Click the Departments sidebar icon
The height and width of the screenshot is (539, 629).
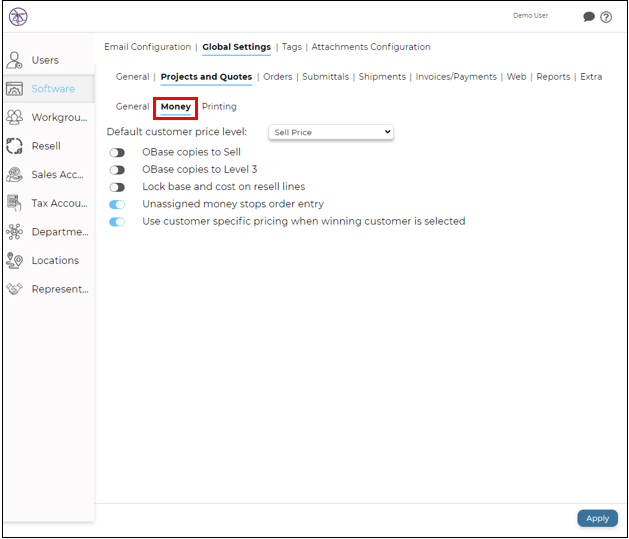(14, 232)
